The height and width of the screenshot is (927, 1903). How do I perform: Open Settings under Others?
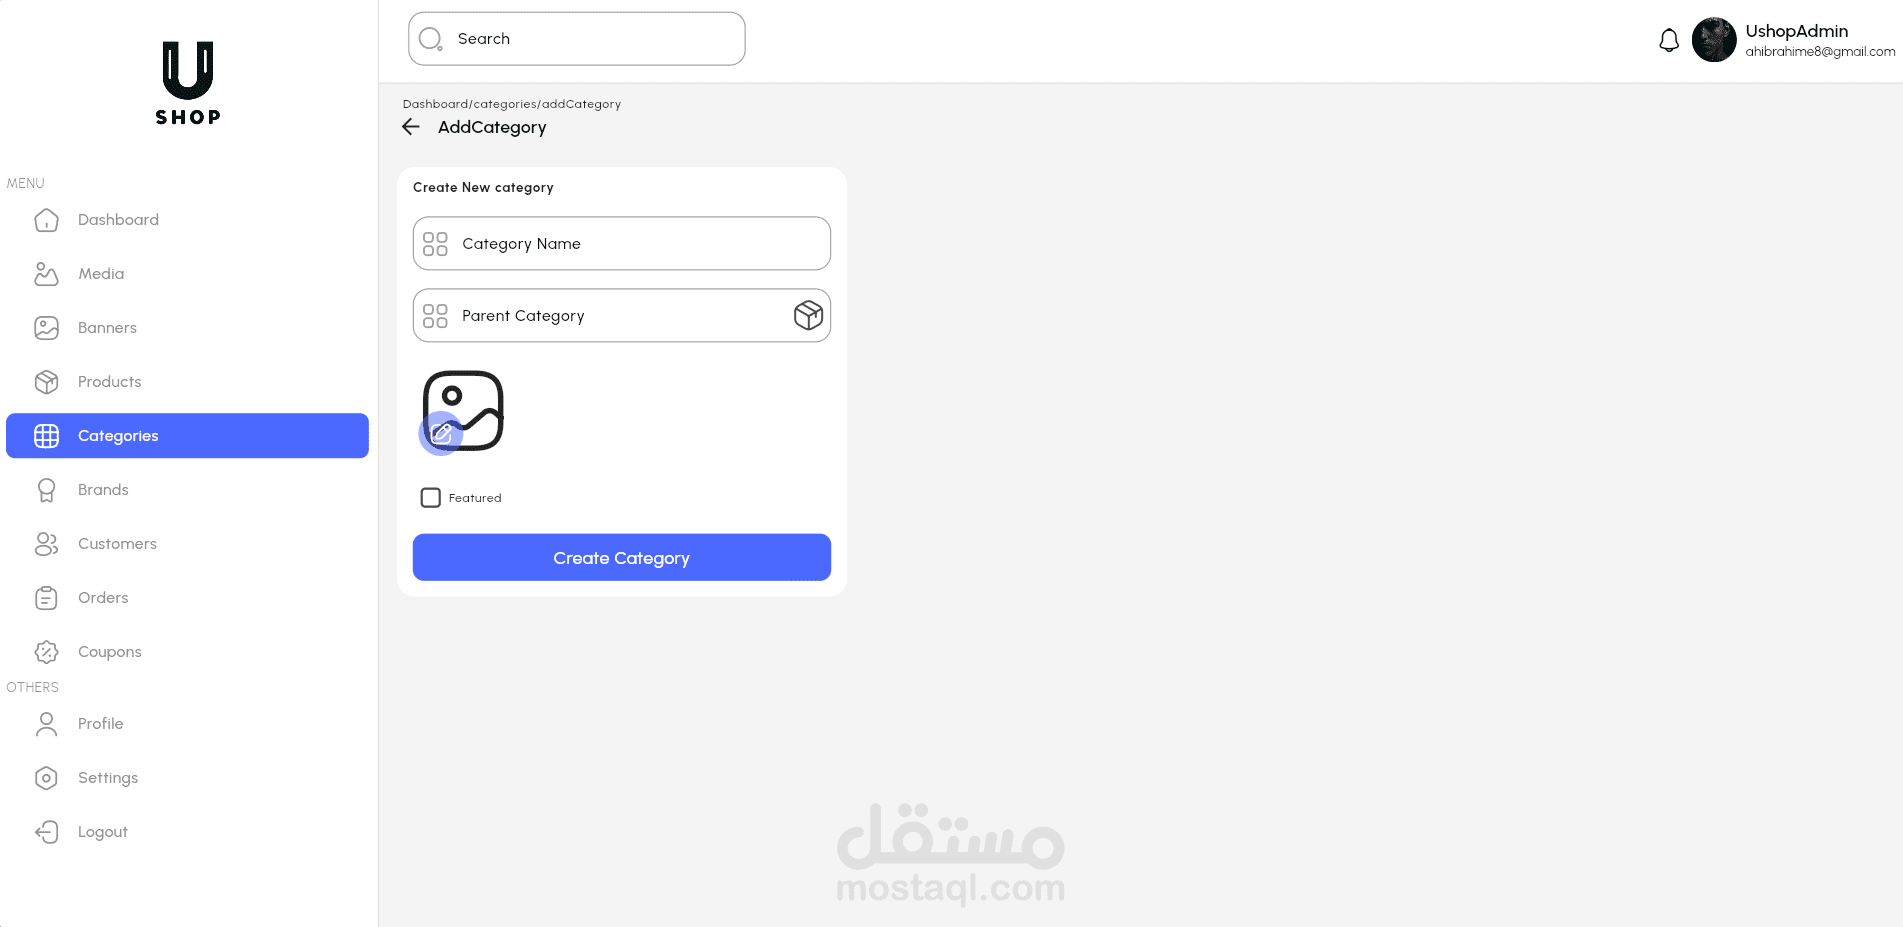point(108,778)
